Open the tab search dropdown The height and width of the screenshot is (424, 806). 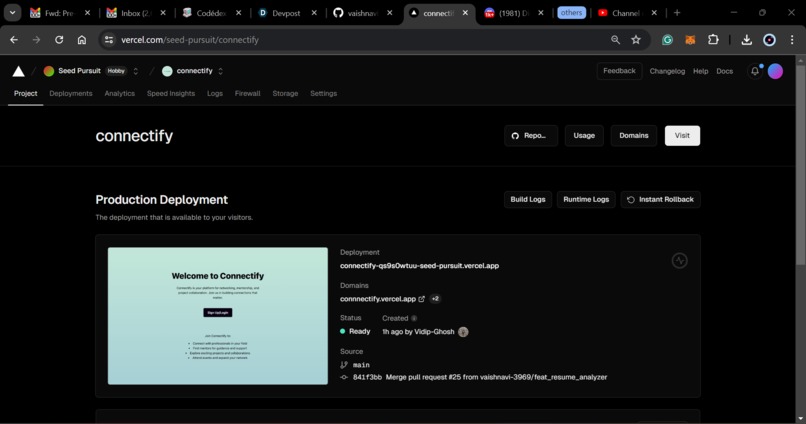[12, 13]
